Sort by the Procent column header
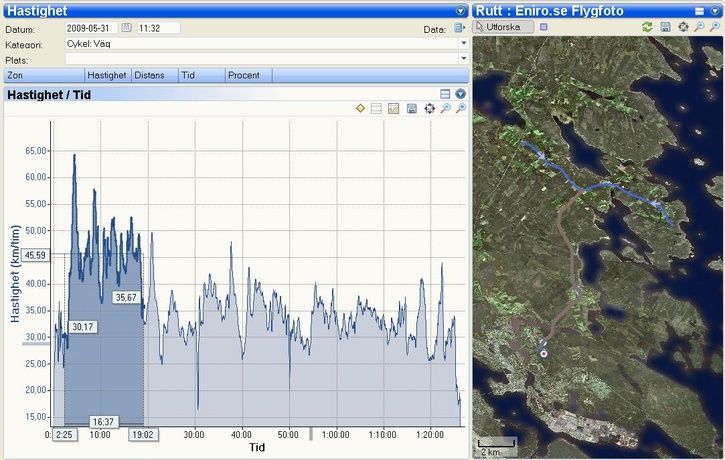This screenshot has height=460, width=725. click(x=244, y=75)
